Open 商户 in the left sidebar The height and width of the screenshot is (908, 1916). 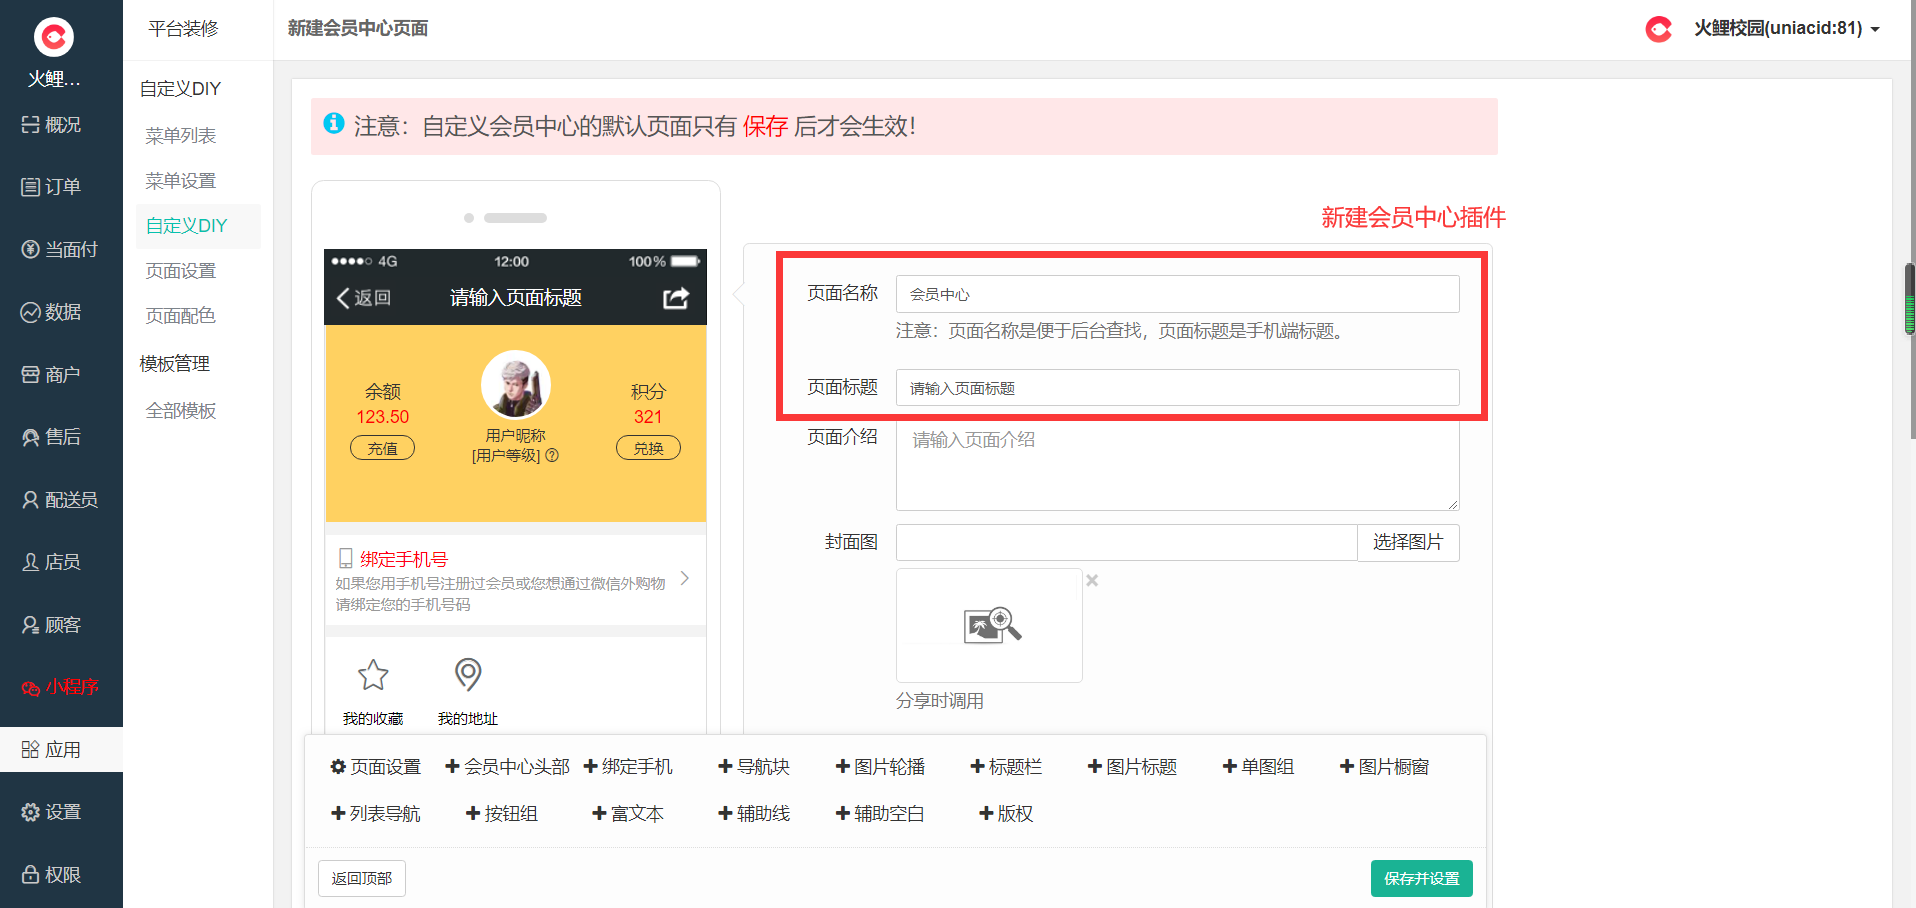[51, 375]
